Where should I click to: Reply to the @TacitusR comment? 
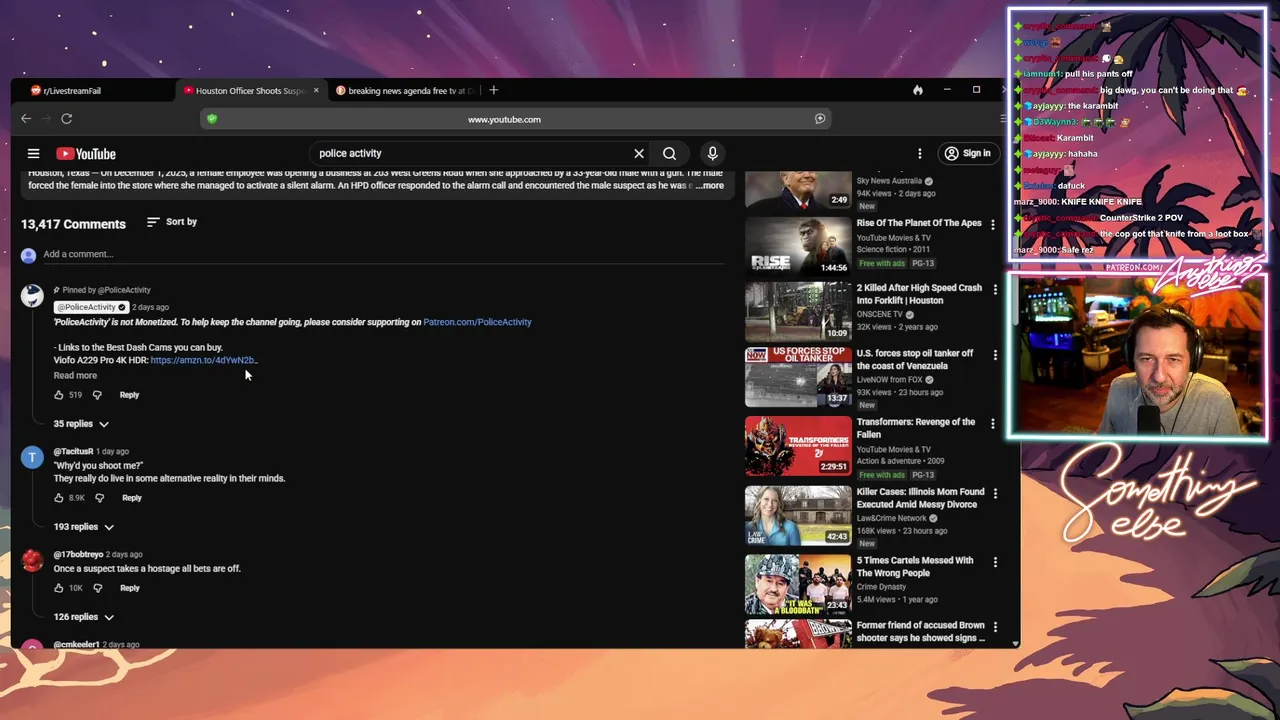click(131, 498)
